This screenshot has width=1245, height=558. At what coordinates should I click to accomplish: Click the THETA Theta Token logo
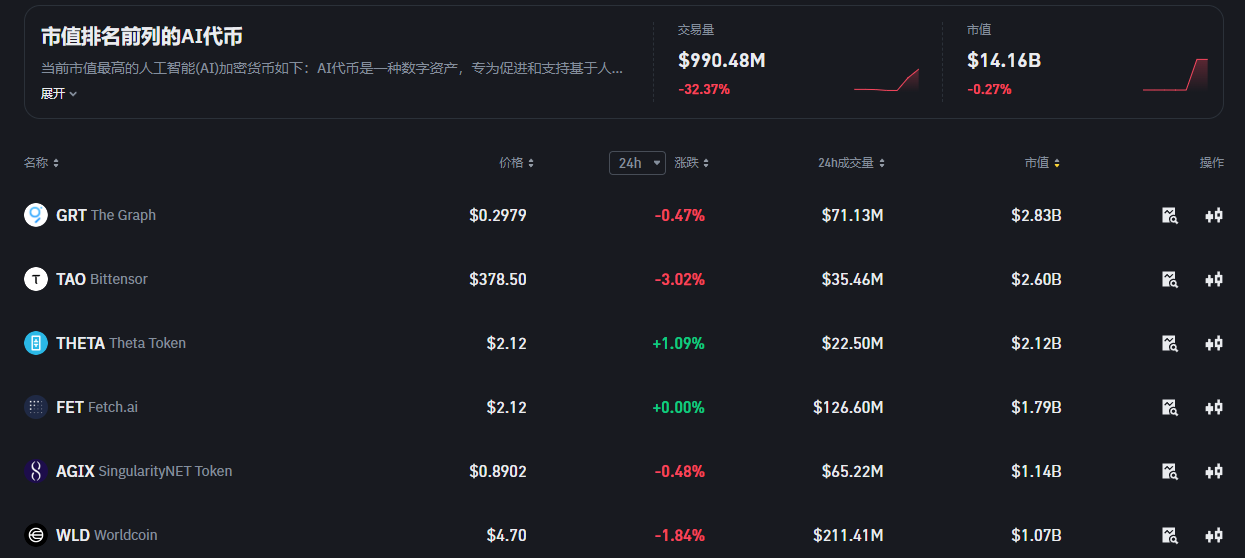coord(36,343)
